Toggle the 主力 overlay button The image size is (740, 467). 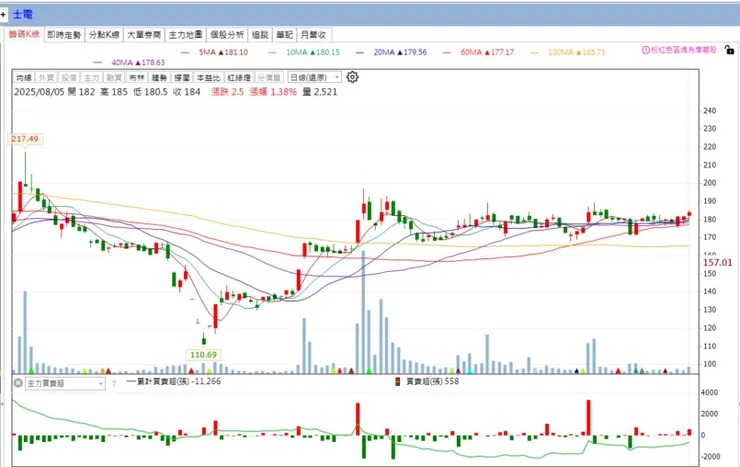(x=92, y=77)
